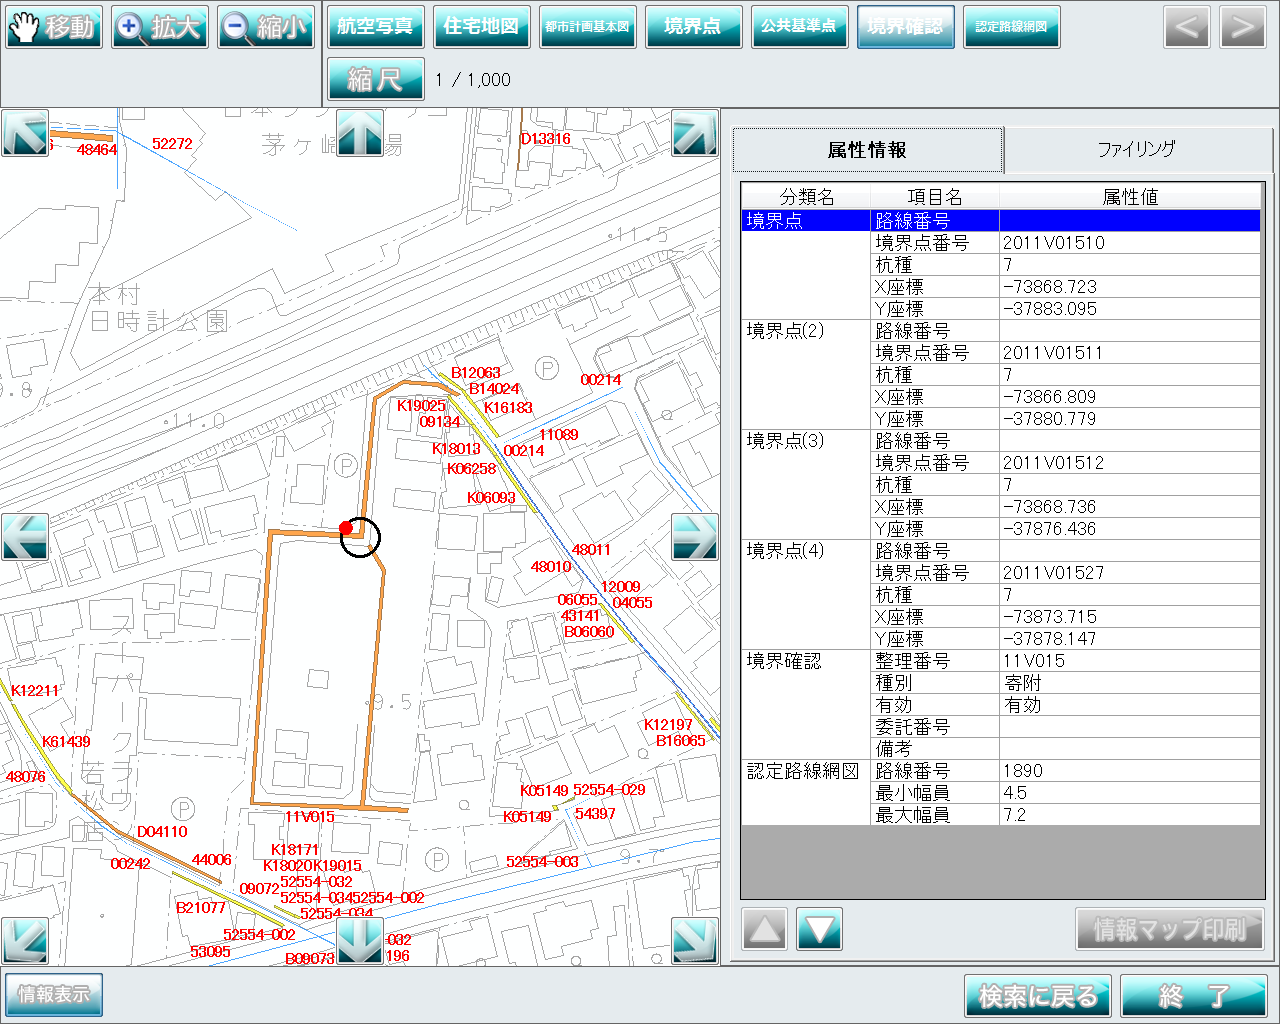Toggle the 住宅地図 residential map layer
This screenshot has height=1024, width=1280.
[481, 27]
